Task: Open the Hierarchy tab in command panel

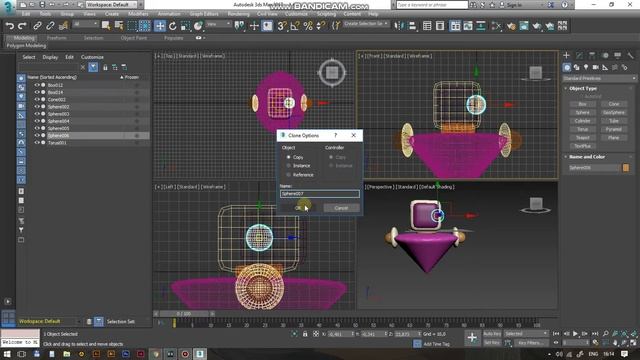Action: (592, 55)
